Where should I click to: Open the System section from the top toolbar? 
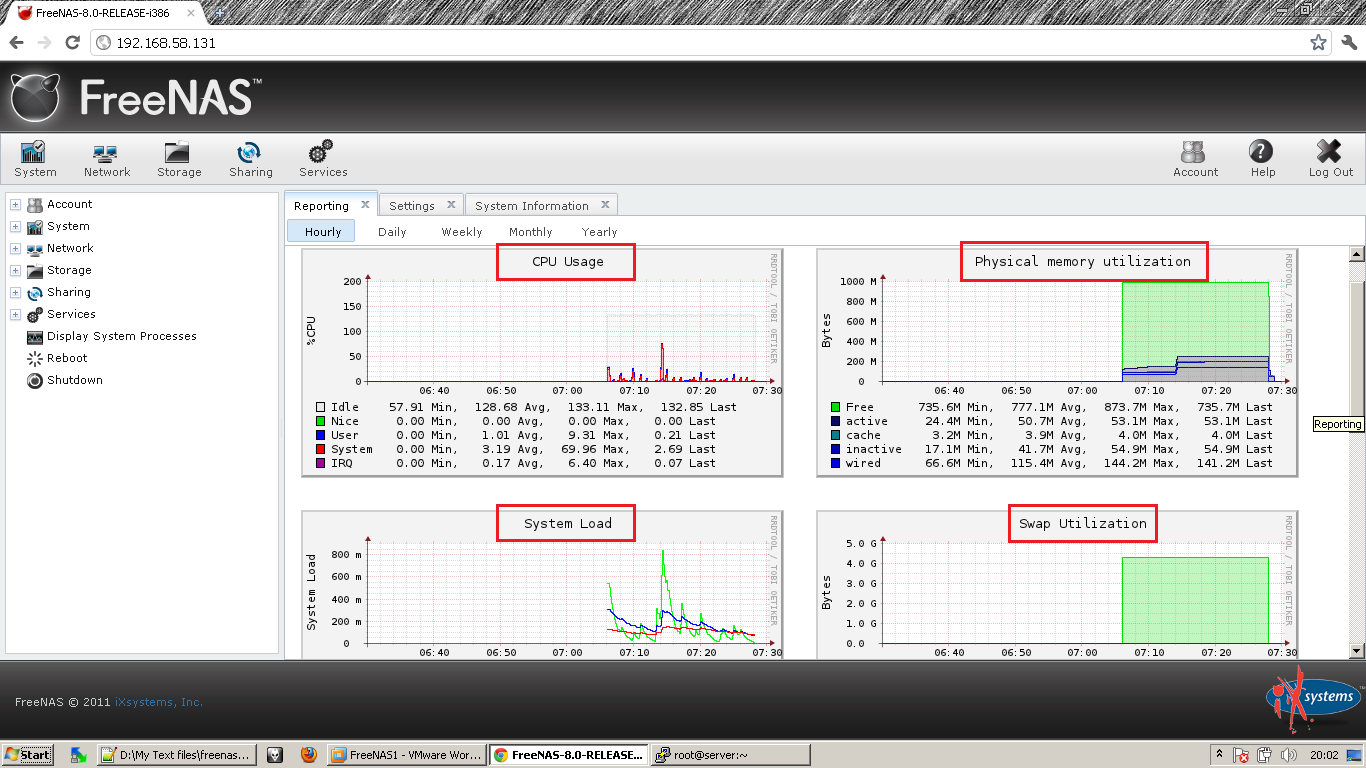tap(34, 159)
